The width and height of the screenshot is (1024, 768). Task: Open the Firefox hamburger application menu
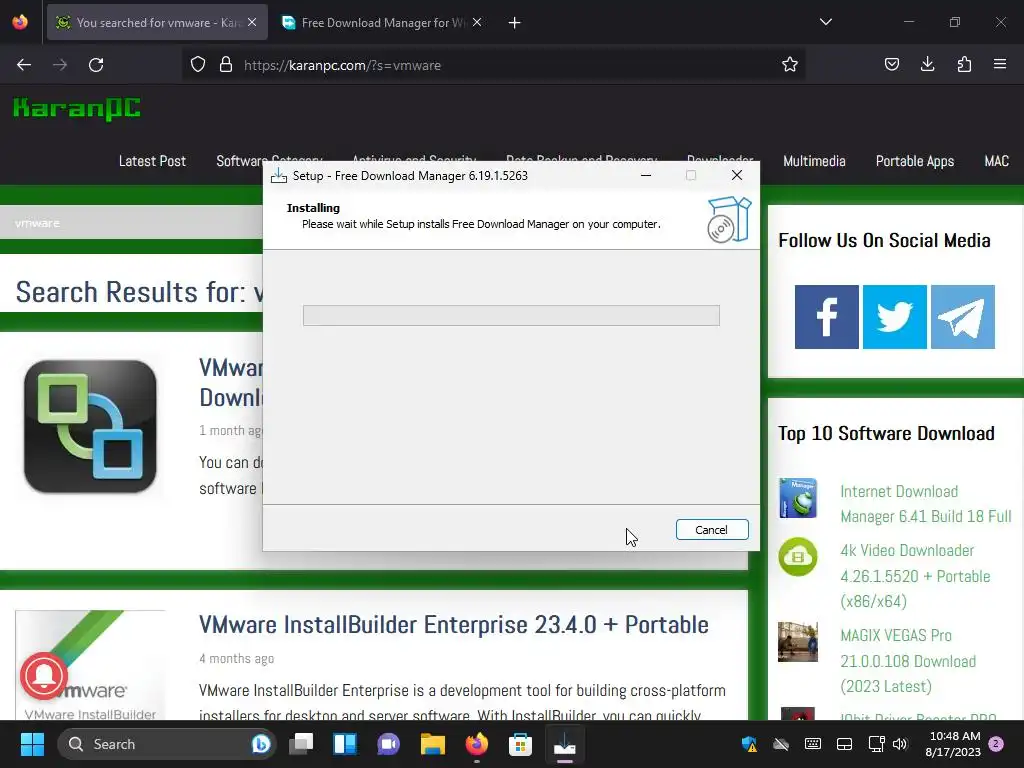click(1000, 65)
